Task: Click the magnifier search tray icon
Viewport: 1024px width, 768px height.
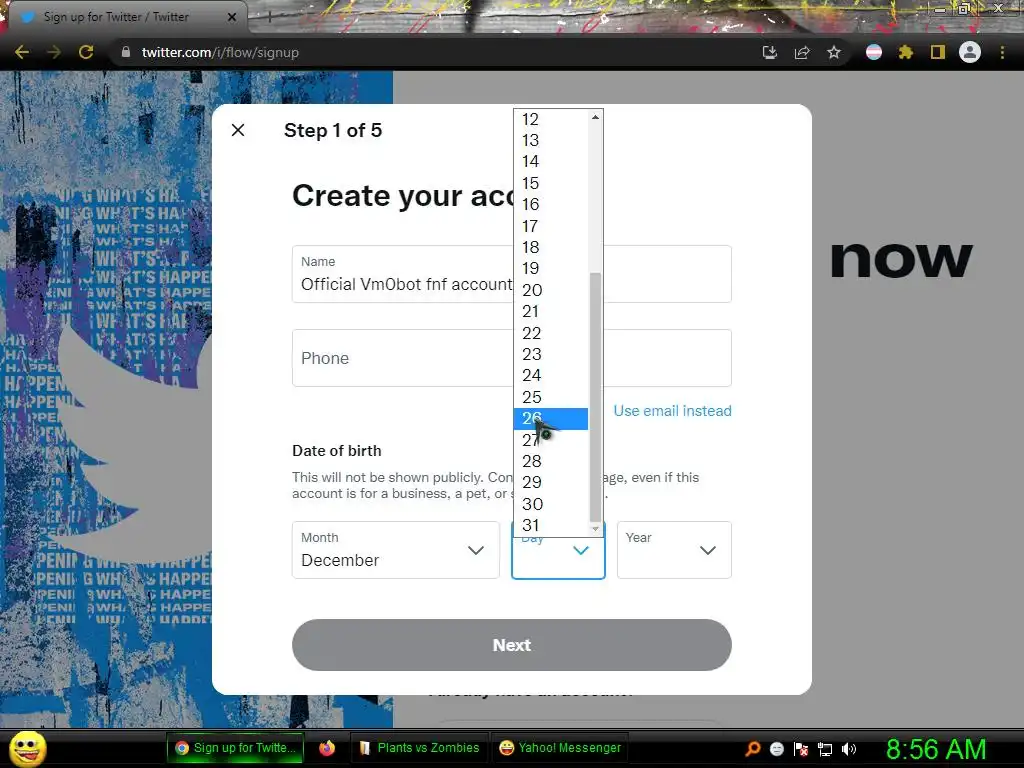Action: click(753, 749)
